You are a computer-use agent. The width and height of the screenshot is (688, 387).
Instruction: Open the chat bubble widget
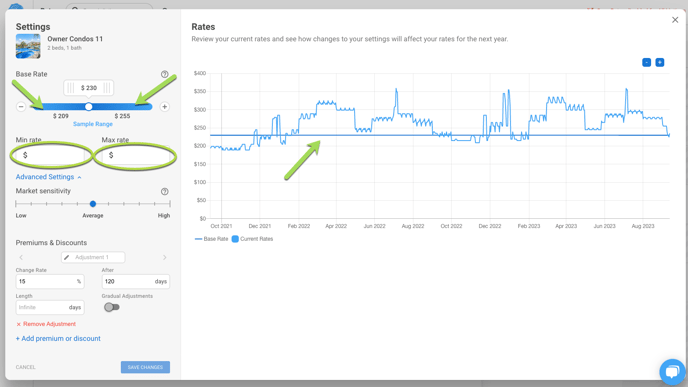(x=672, y=372)
